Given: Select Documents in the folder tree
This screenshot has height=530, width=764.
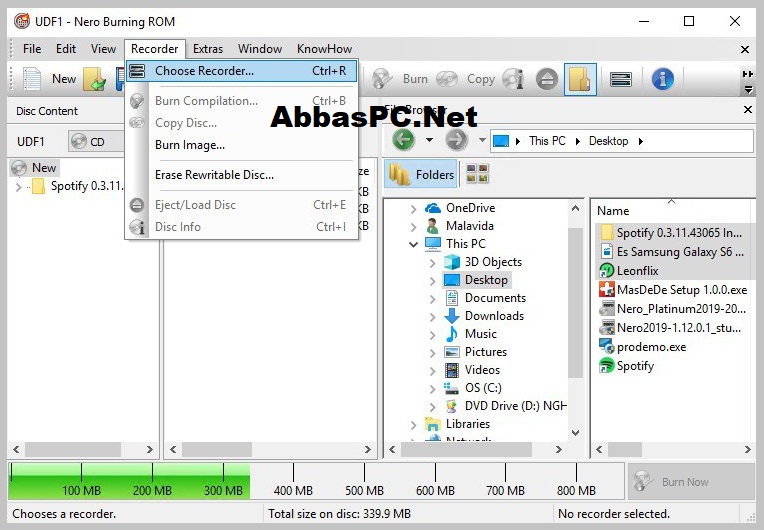Looking at the screenshot, I should click(x=495, y=298).
